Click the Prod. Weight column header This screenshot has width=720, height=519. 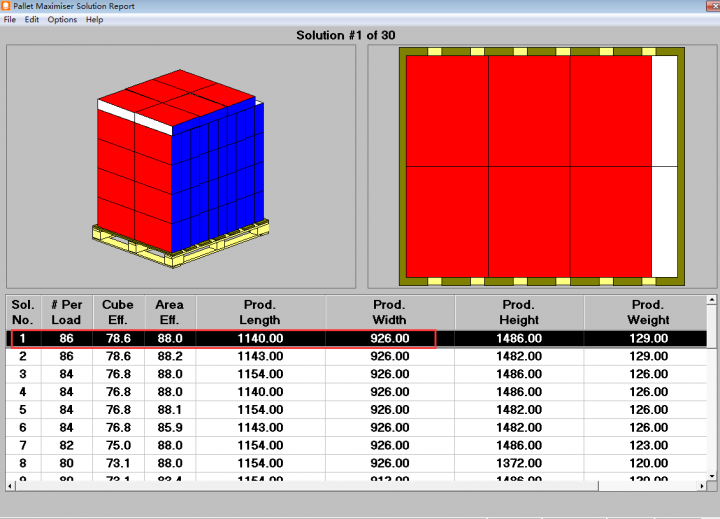(x=648, y=312)
